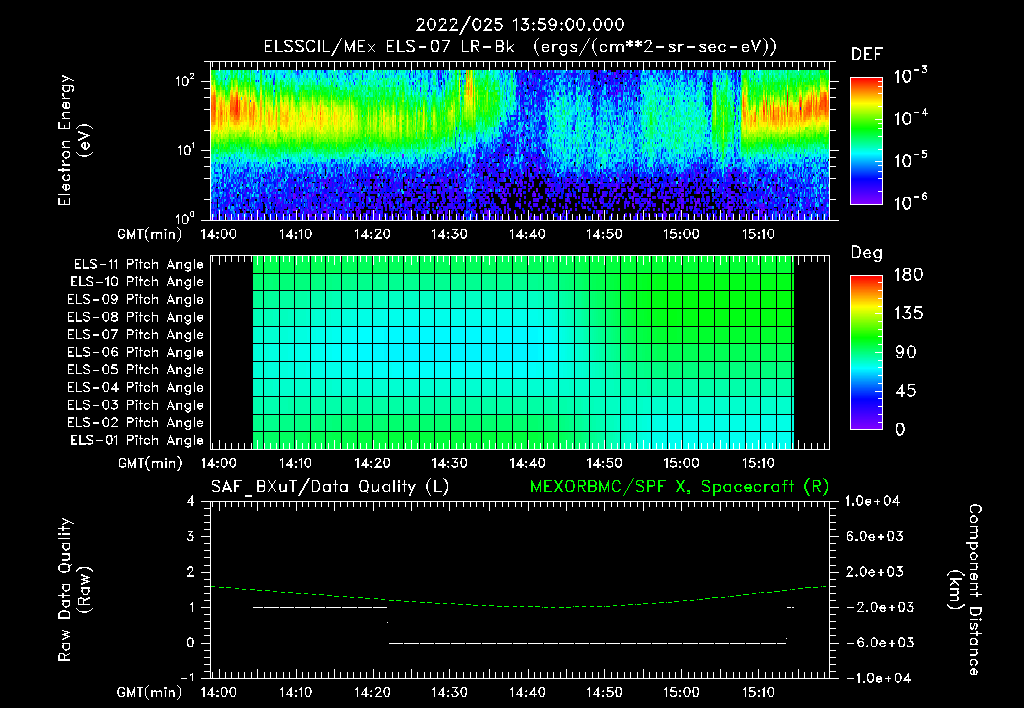This screenshot has height=708, width=1024.
Task: Select the ELS-11 Pitch Angle row label
Action: tap(138, 264)
